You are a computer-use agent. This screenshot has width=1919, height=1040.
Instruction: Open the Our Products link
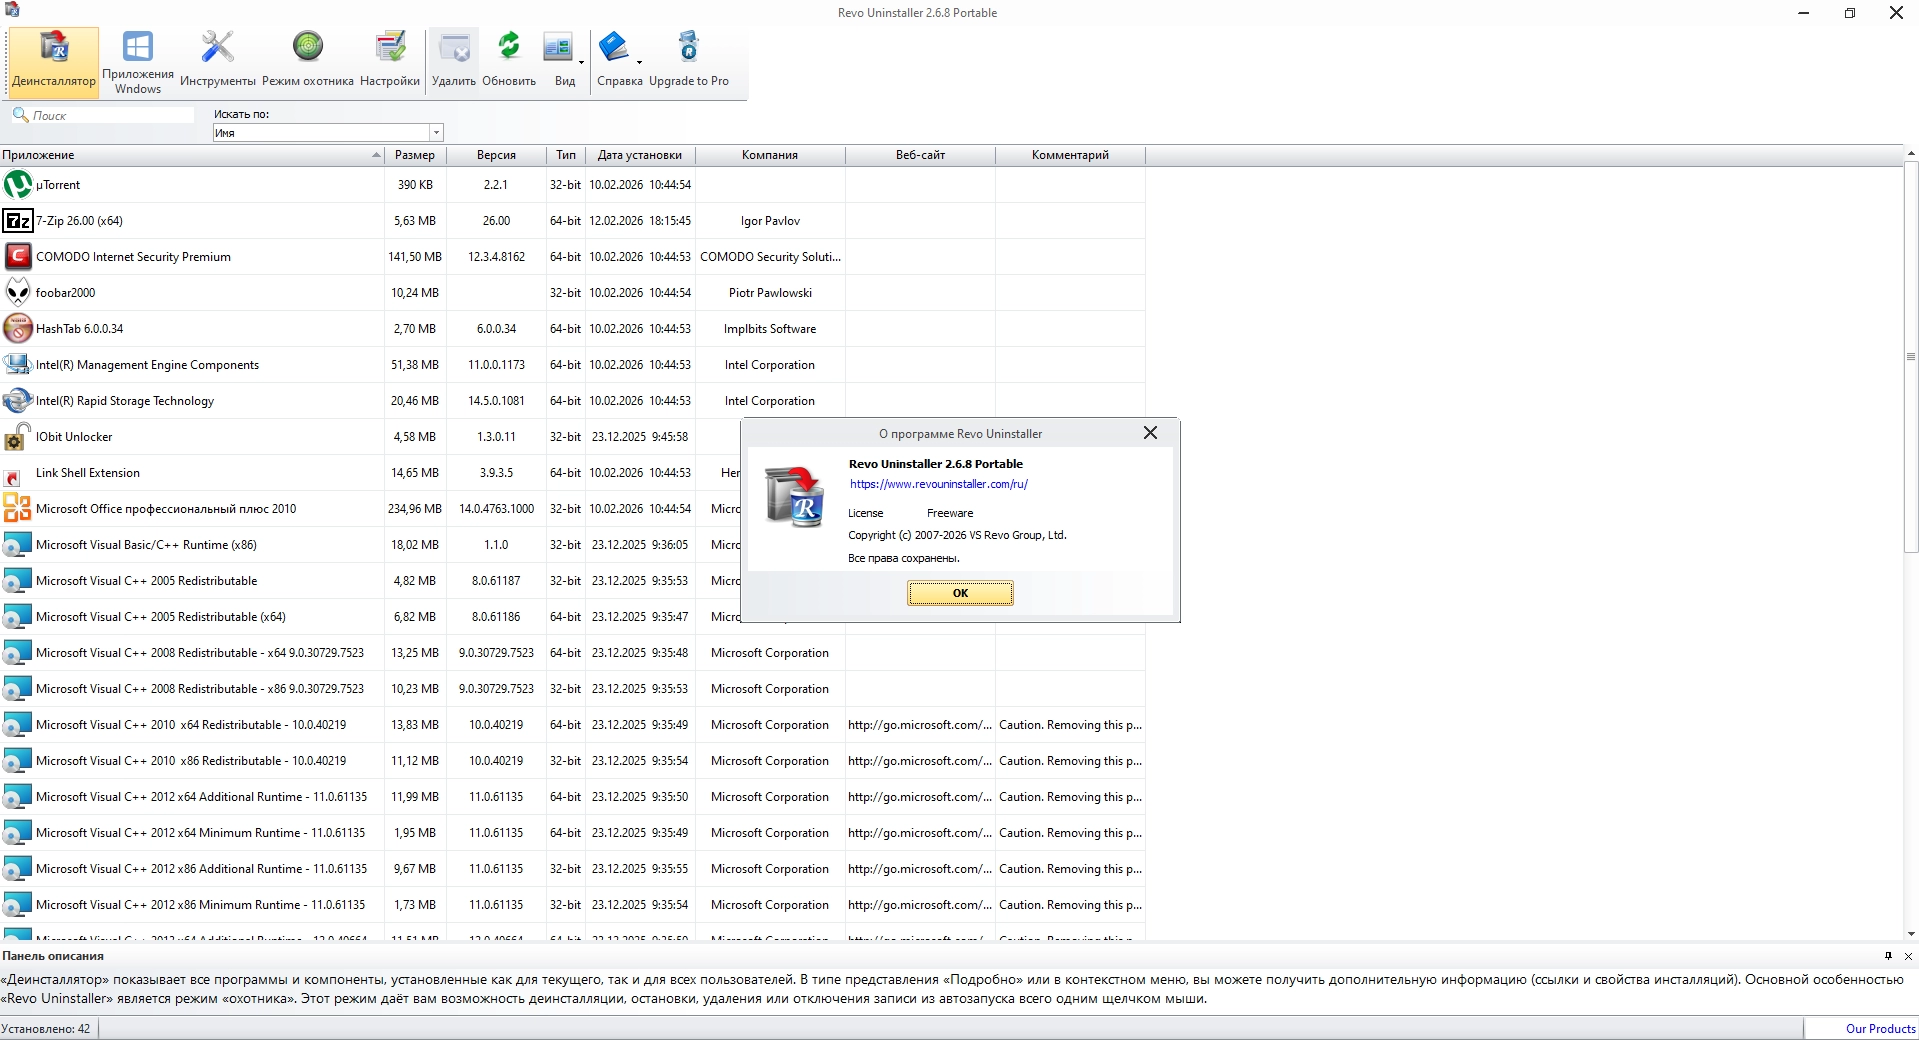point(1881,1029)
